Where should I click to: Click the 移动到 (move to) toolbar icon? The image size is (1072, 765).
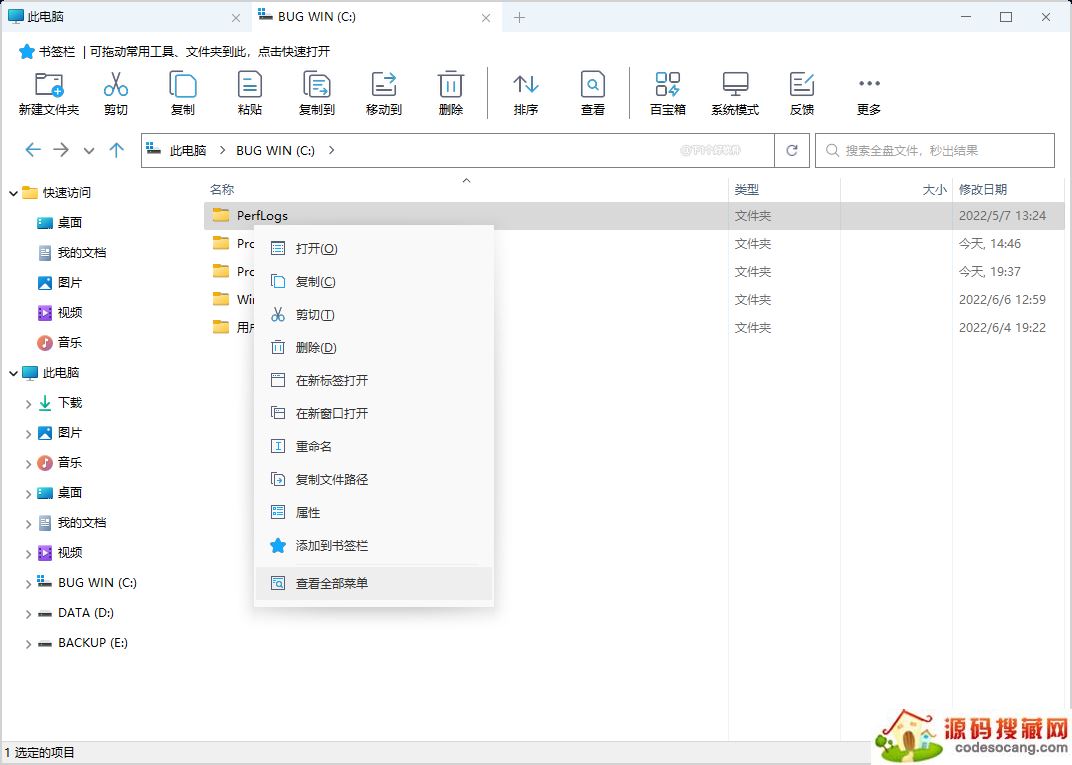pos(383,85)
